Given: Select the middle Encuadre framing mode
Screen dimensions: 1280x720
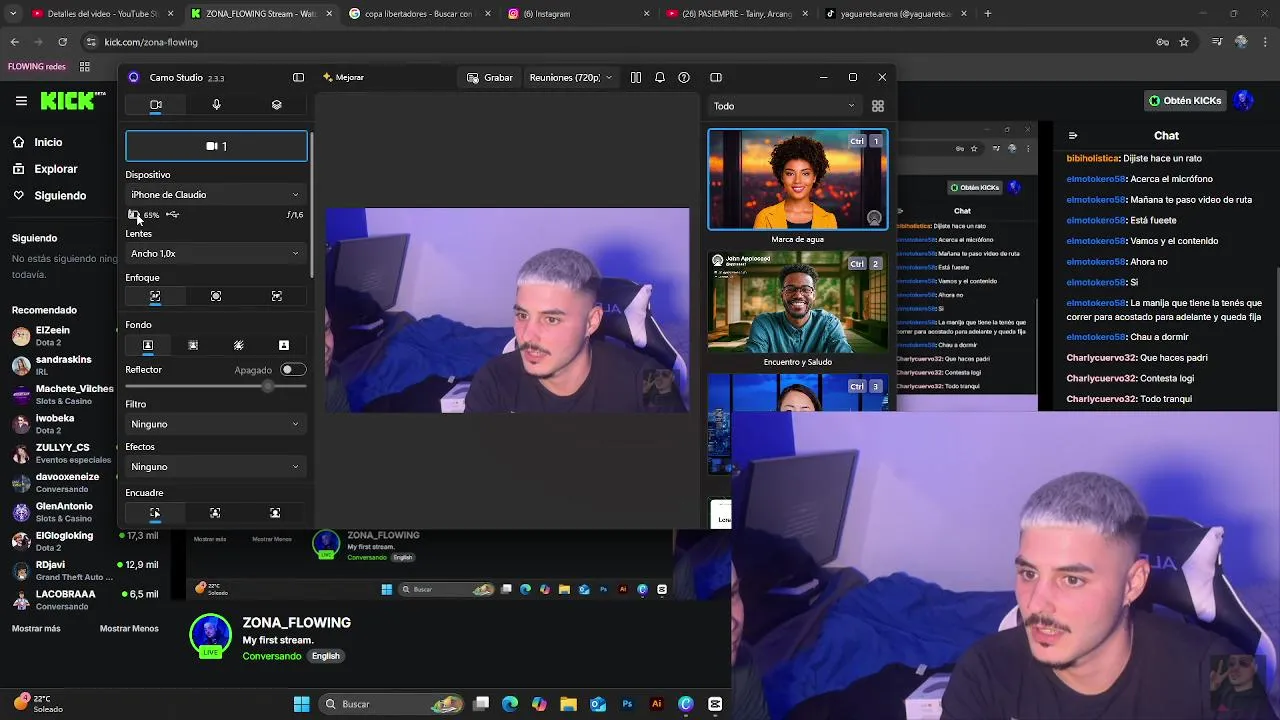Looking at the screenshot, I should (215, 513).
